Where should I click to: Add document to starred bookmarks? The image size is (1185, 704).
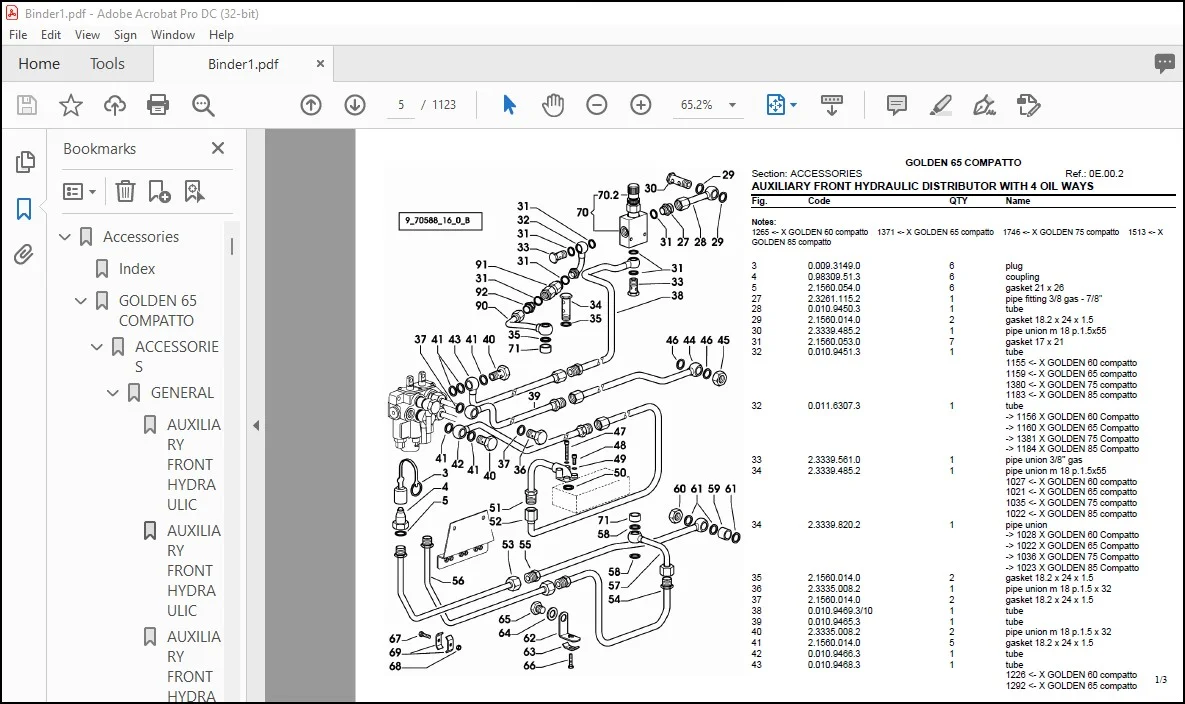[x=70, y=105]
